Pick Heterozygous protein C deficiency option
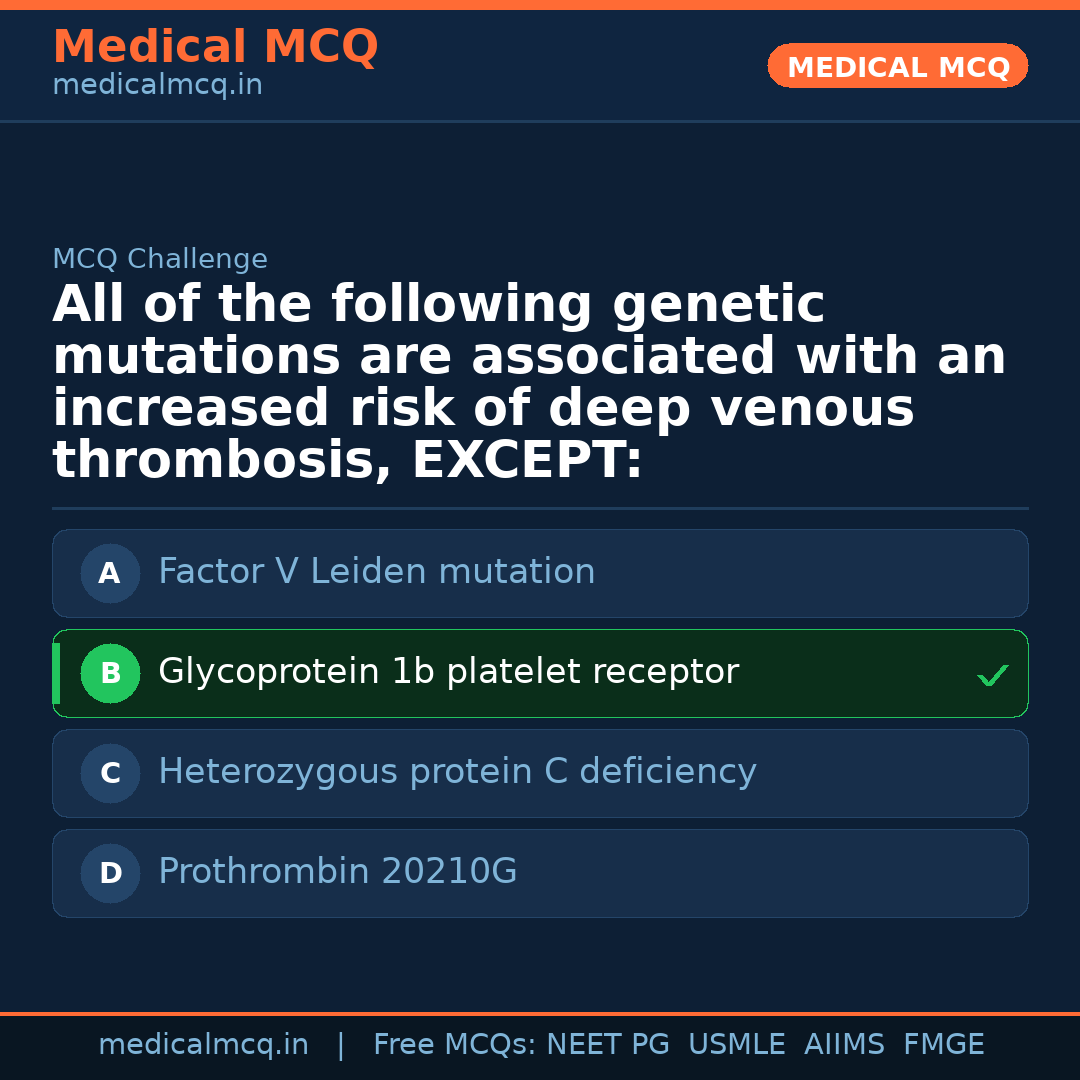The height and width of the screenshot is (1080, 1080). [457, 772]
